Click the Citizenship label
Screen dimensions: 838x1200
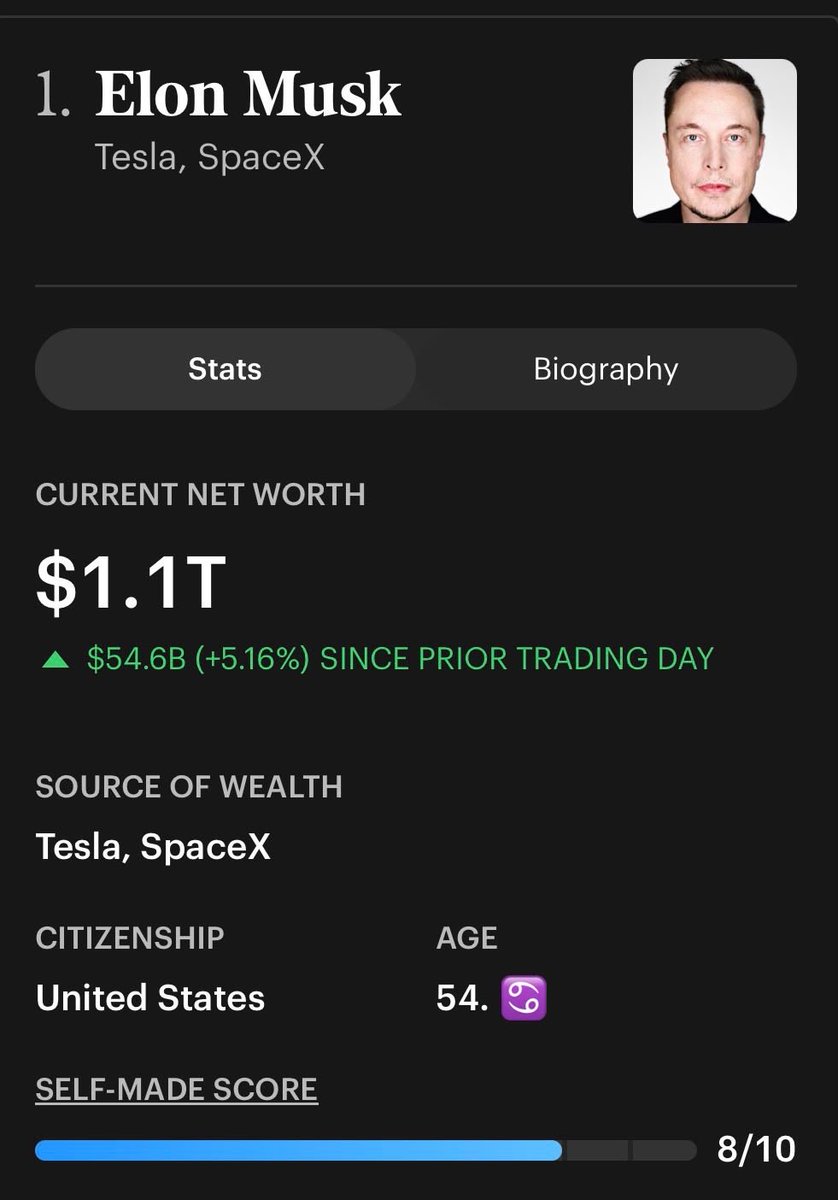130,938
